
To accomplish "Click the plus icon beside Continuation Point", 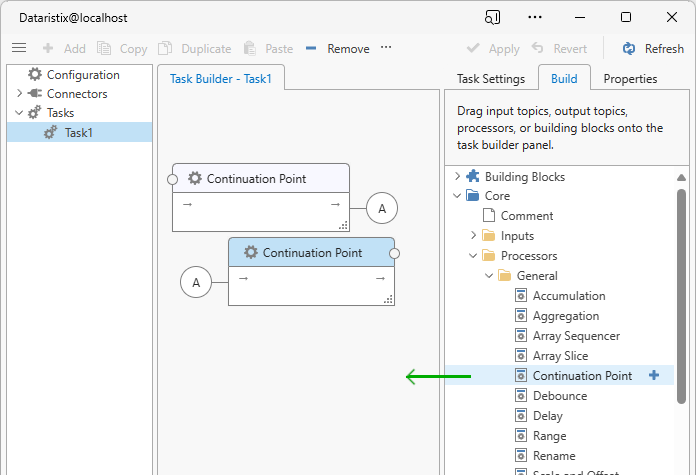I will pos(654,375).
